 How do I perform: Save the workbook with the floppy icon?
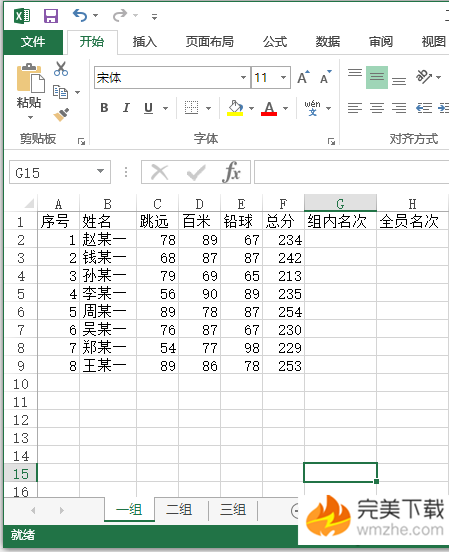(x=51, y=16)
